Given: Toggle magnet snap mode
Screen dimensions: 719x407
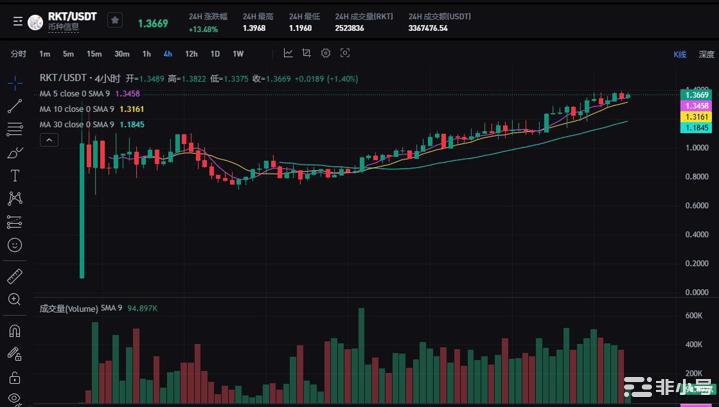Looking at the screenshot, I should pos(15,330).
